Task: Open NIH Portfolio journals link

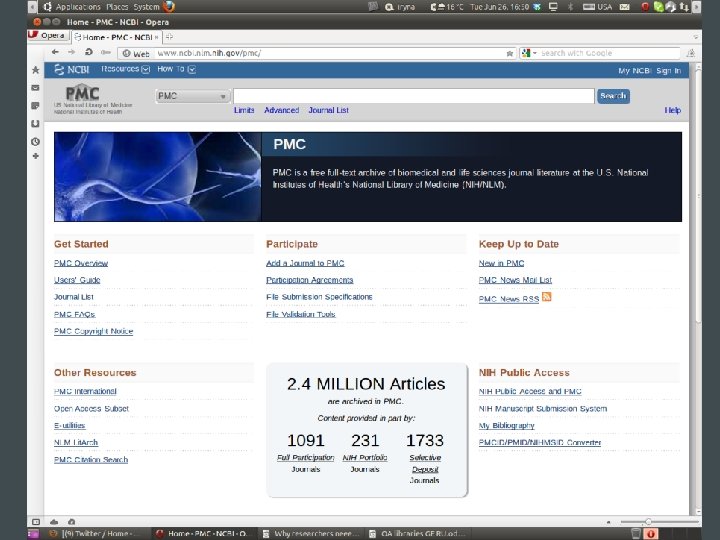Action: (365, 458)
